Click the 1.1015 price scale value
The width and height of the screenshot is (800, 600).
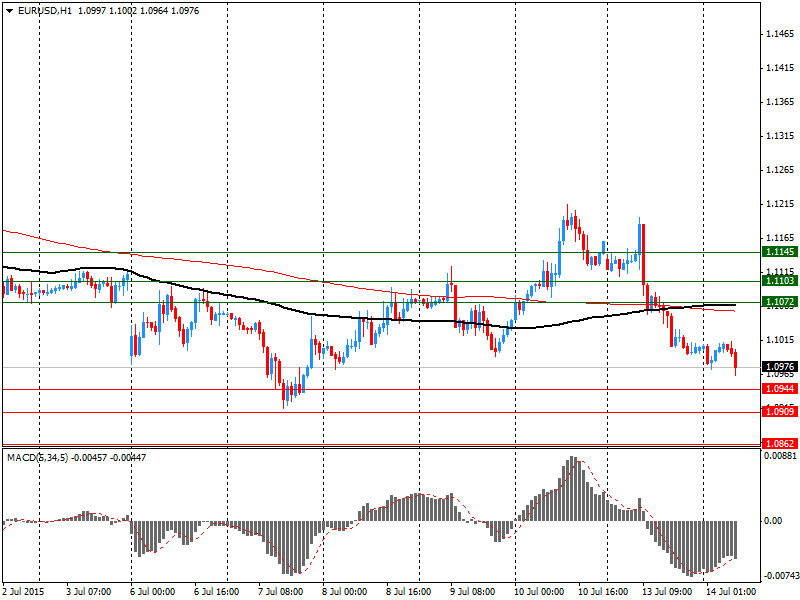pos(780,340)
